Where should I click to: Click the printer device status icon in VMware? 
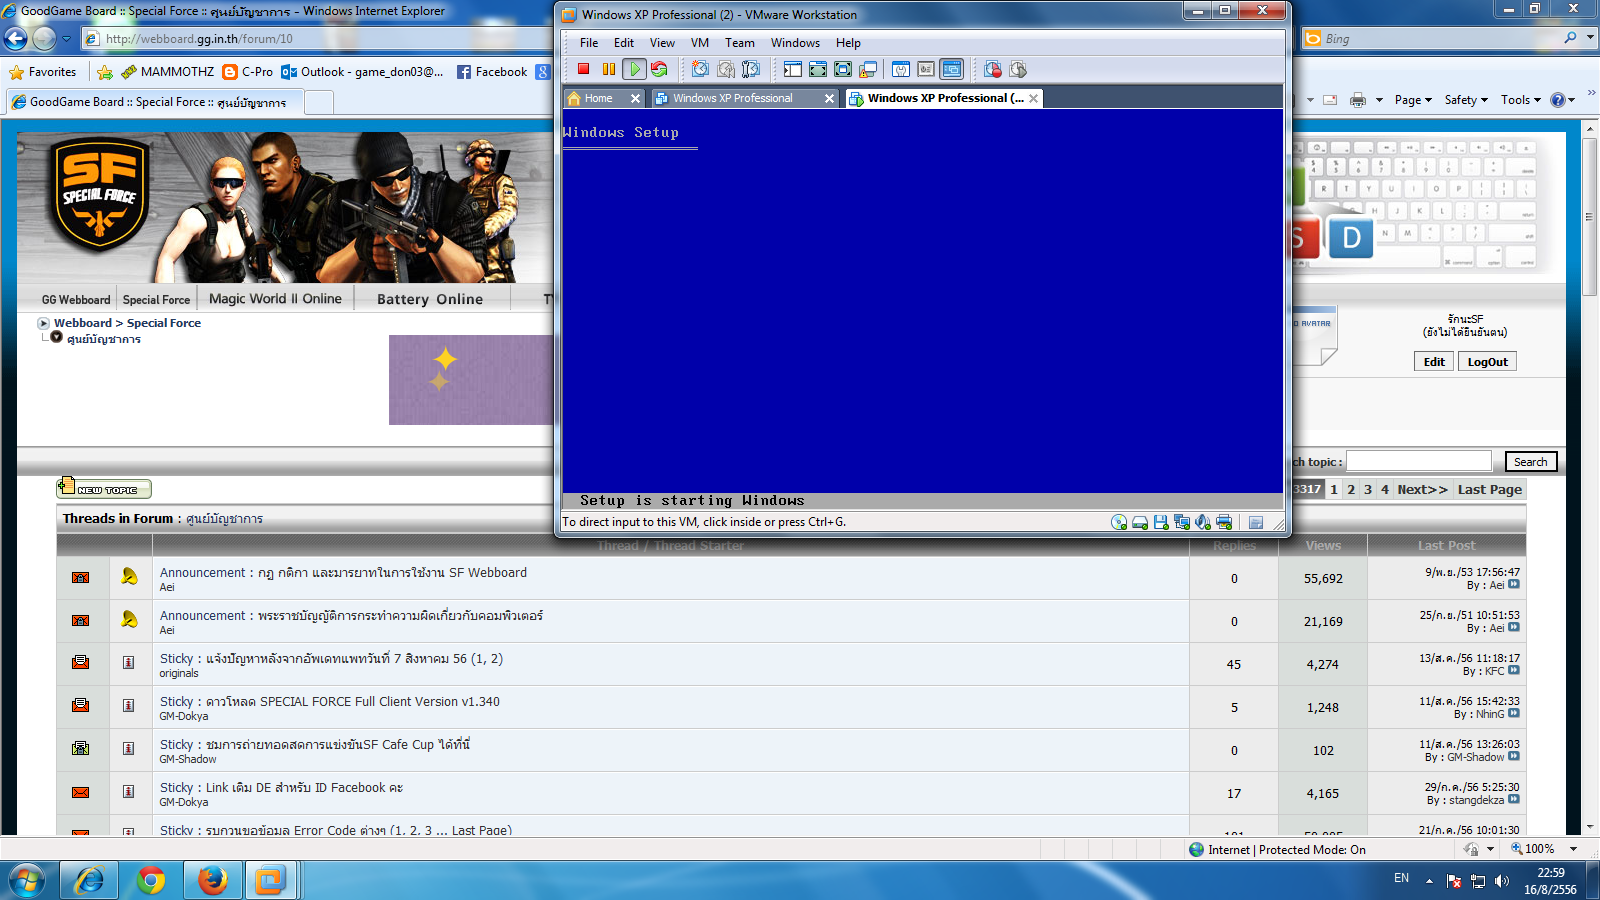click(x=1224, y=522)
